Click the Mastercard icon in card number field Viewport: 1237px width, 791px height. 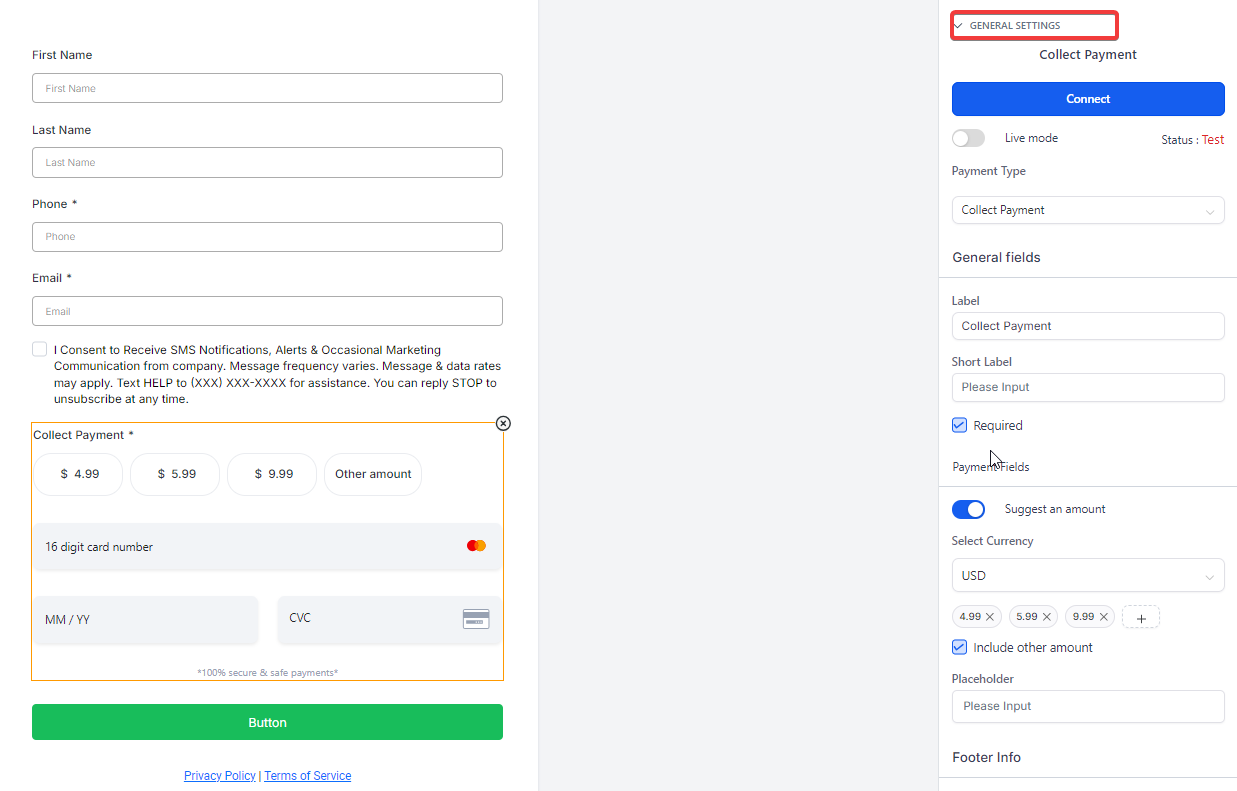click(x=476, y=546)
